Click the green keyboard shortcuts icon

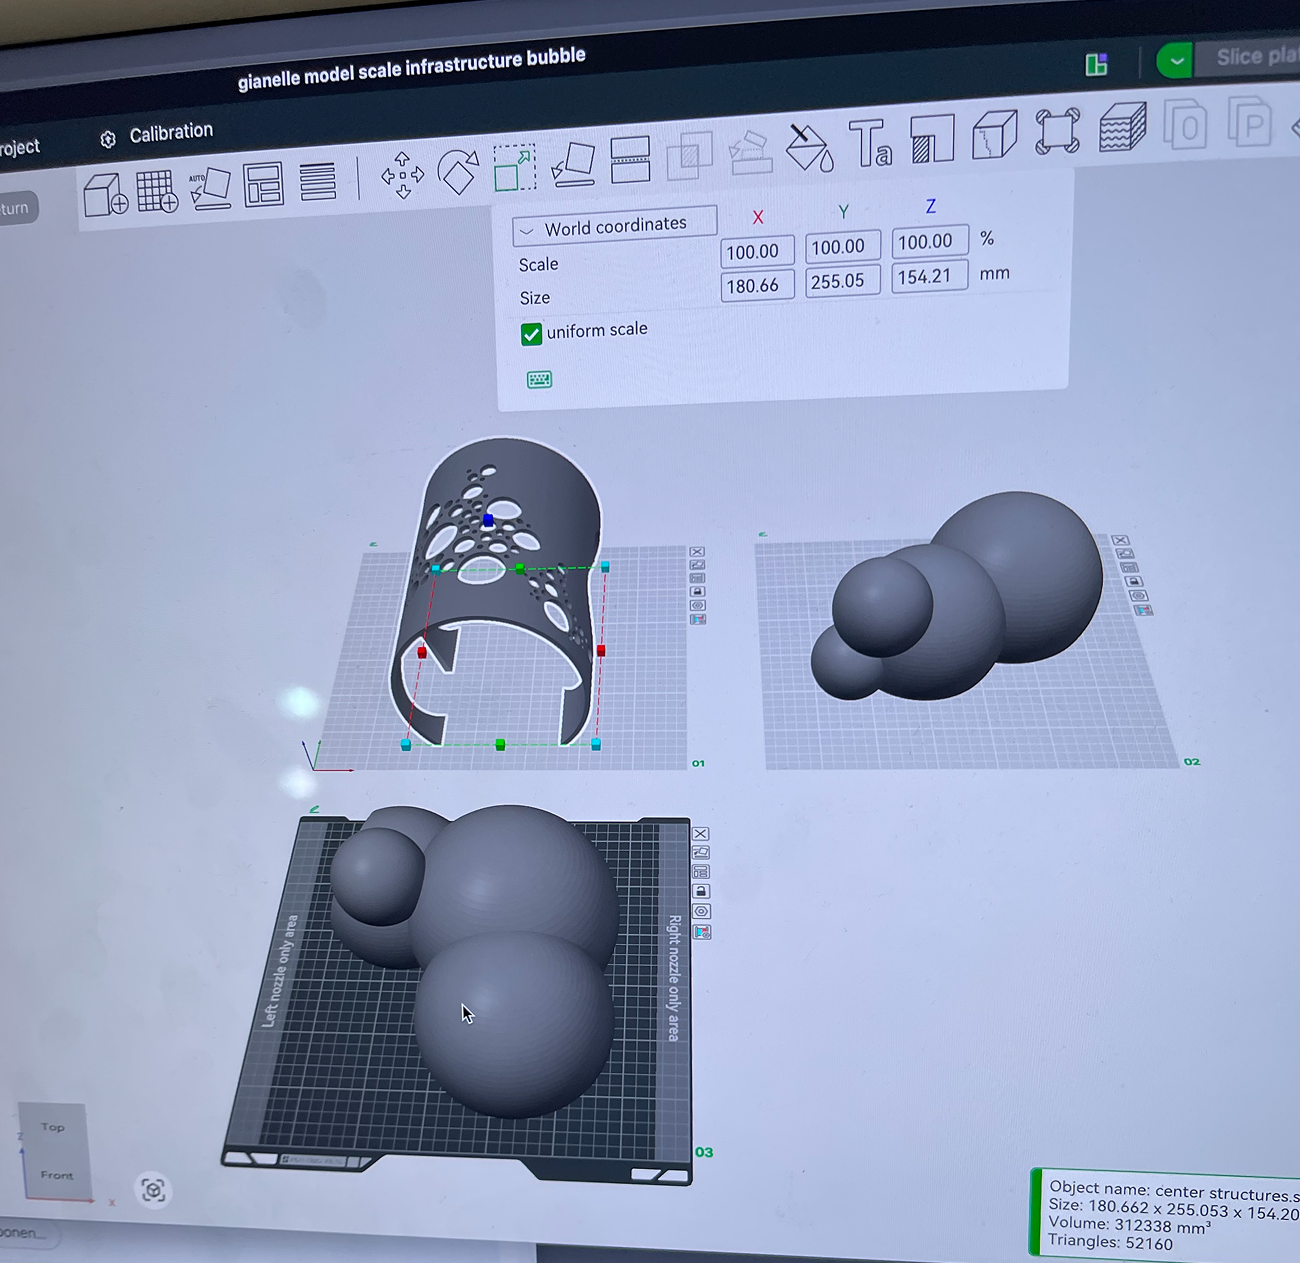coord(539,379)
